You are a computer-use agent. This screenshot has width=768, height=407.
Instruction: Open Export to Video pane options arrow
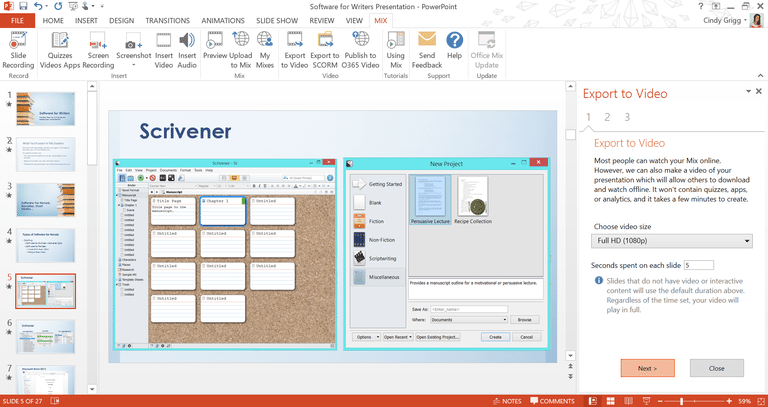[x=748, y=92]
